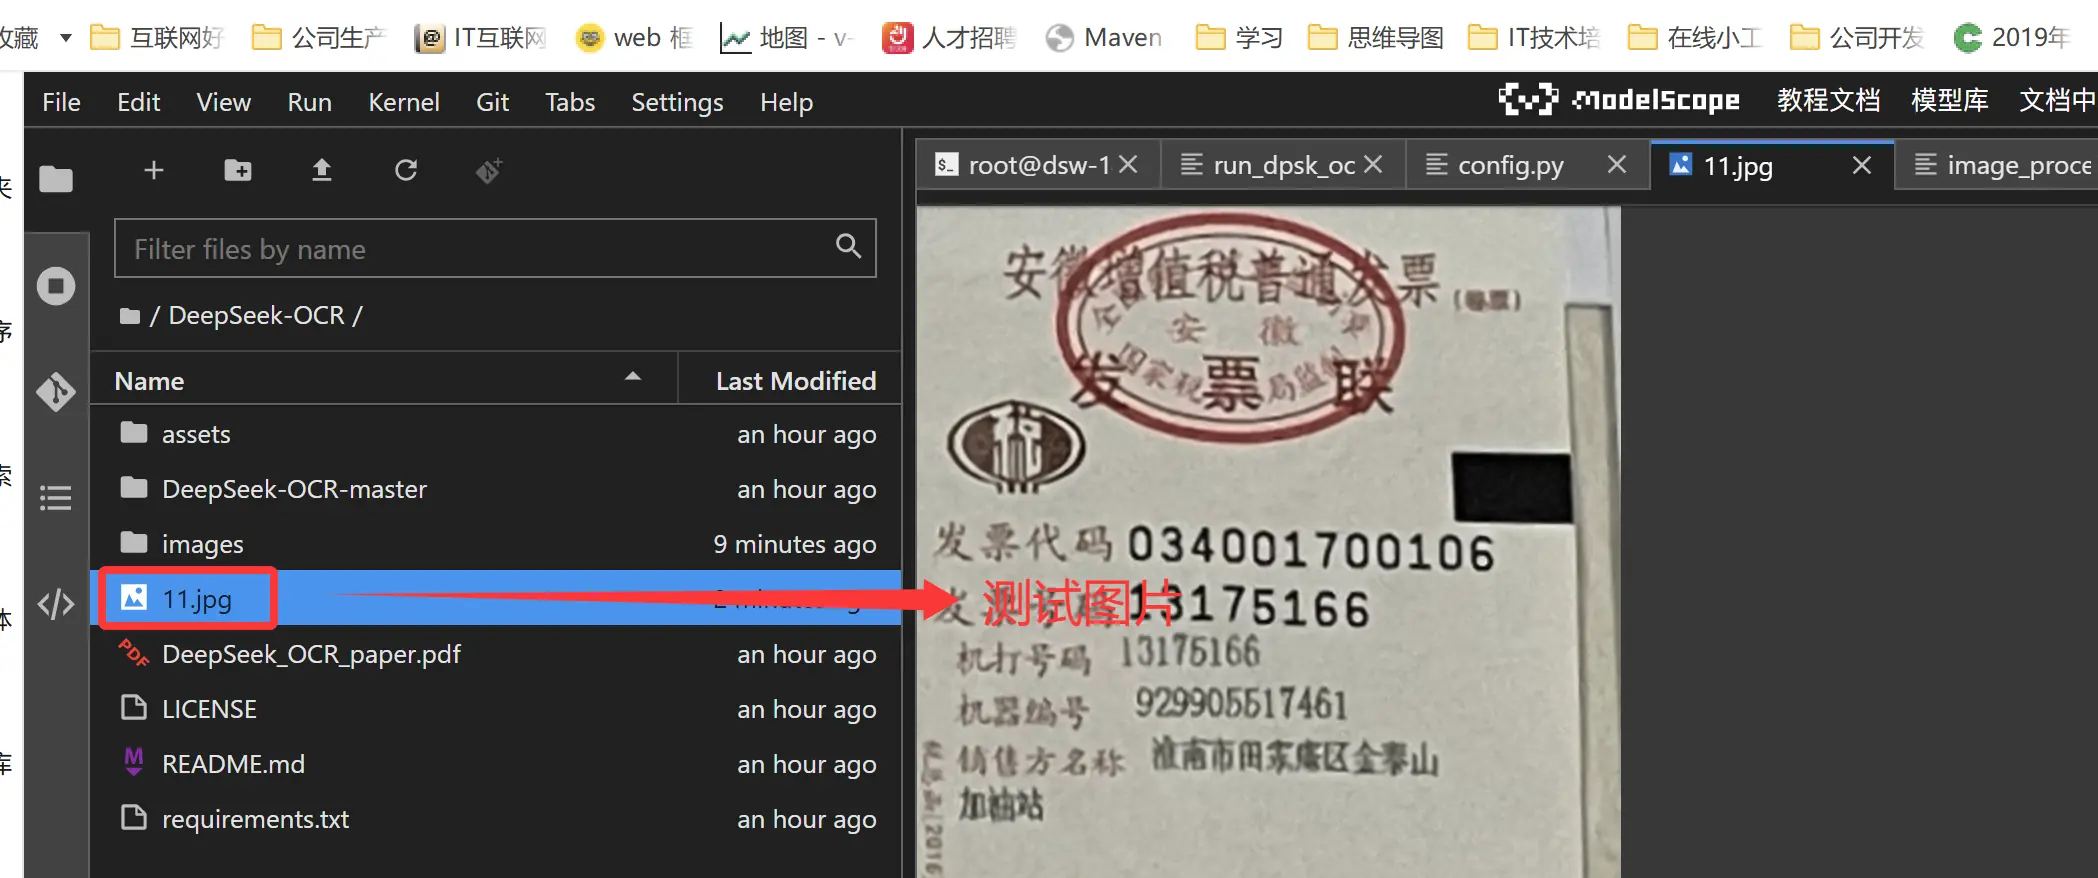Open the Maven bookmark
The height and width of the screenshot is (878, 2098).
click(x=1104, y=38)
